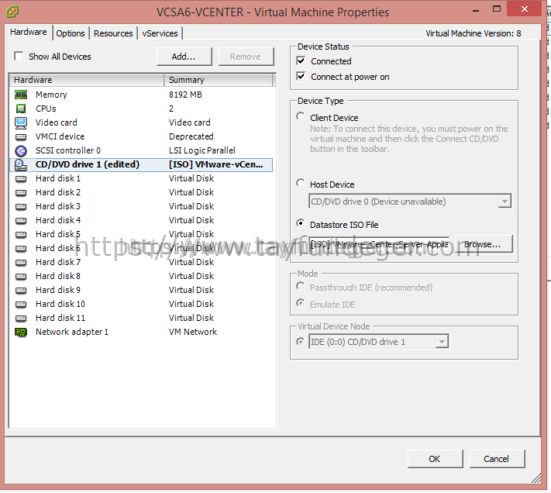Open the Host Device CD/DVD drive dropdown
This screenshot has height=493, width=551.
click(x=505, y=201)
